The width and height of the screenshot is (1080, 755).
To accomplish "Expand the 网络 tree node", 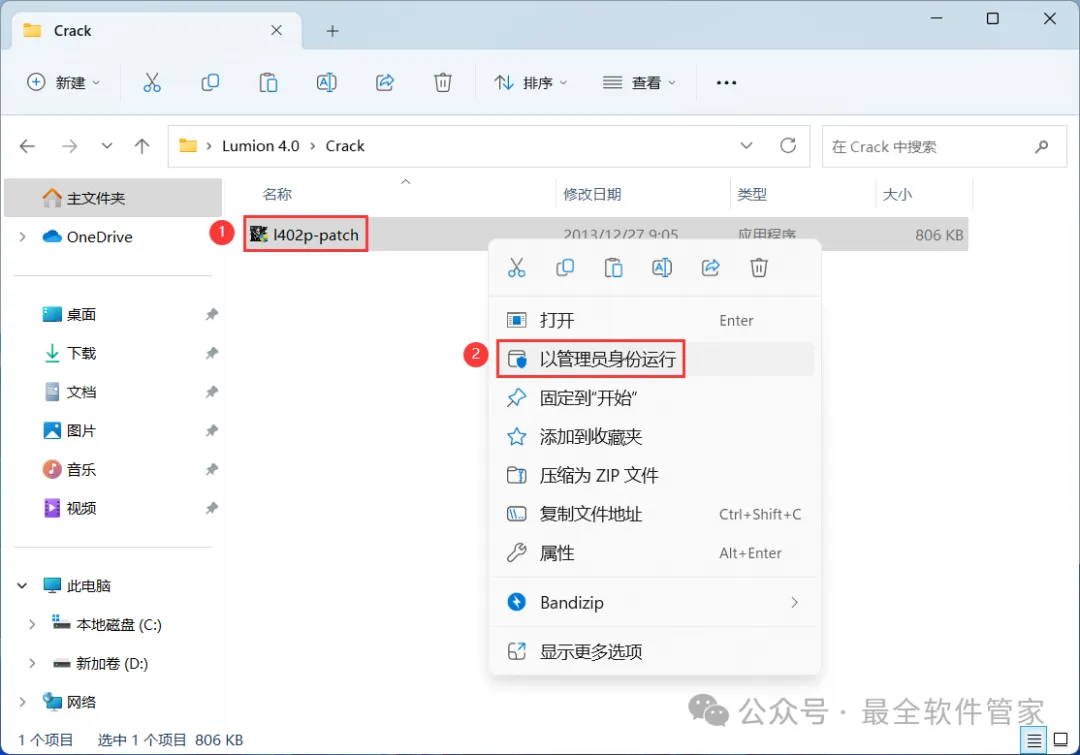I will [23, 702].
